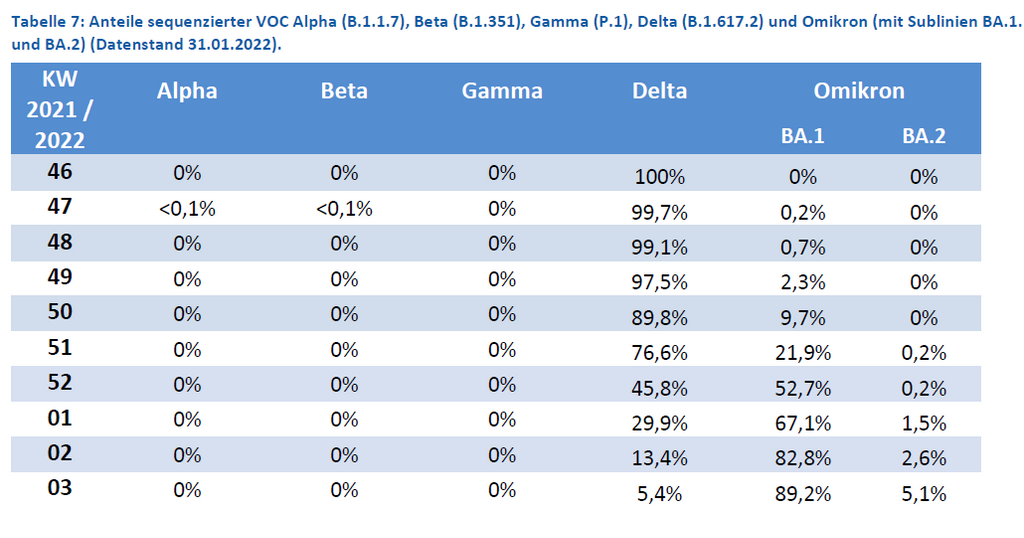Select the 82,8% BA.1 value

click(803, 458)
